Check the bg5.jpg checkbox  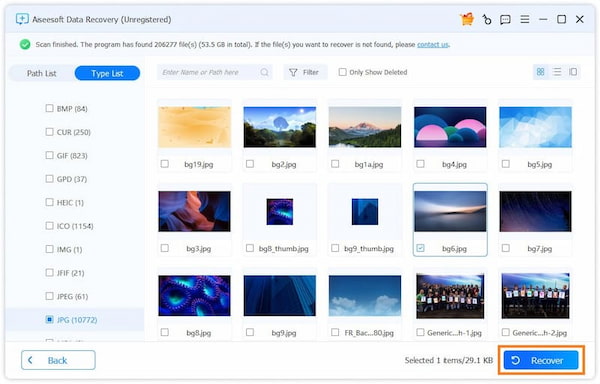tap(505, 164)
